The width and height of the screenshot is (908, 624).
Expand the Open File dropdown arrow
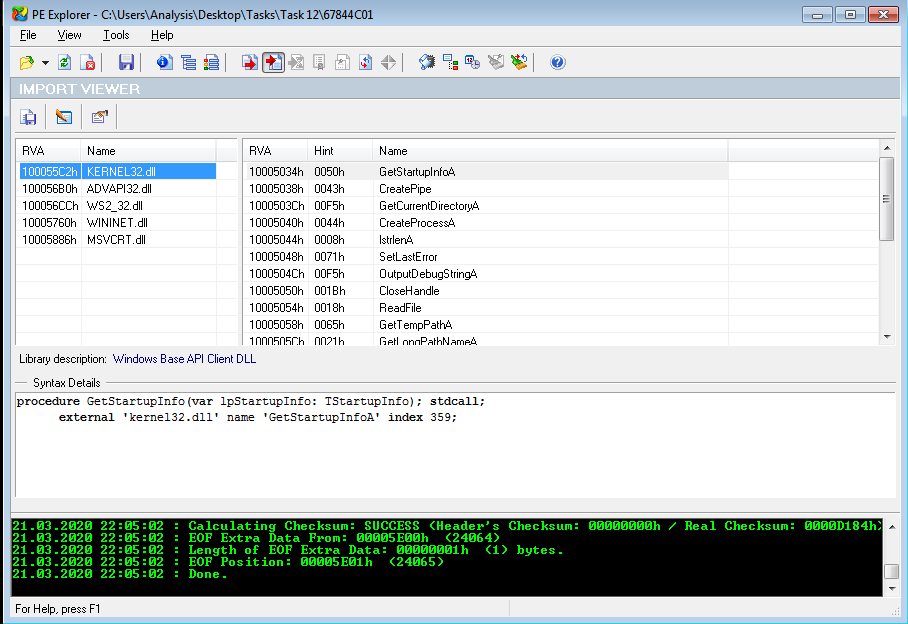point(45,63)
